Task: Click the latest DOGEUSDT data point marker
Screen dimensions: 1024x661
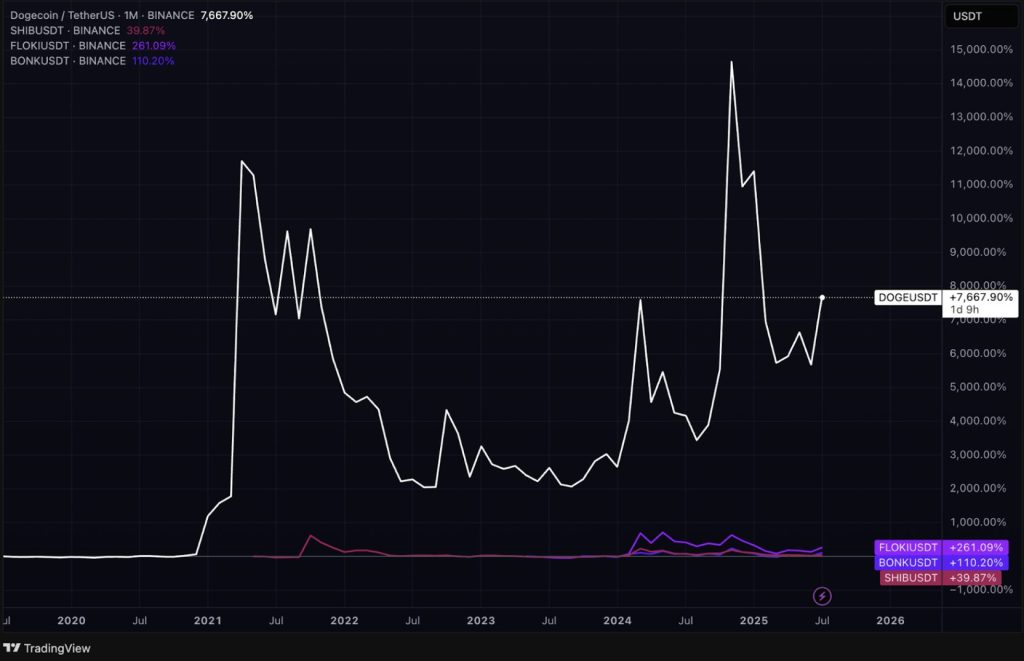Action: pyautogui.click(x=822, y=298)
